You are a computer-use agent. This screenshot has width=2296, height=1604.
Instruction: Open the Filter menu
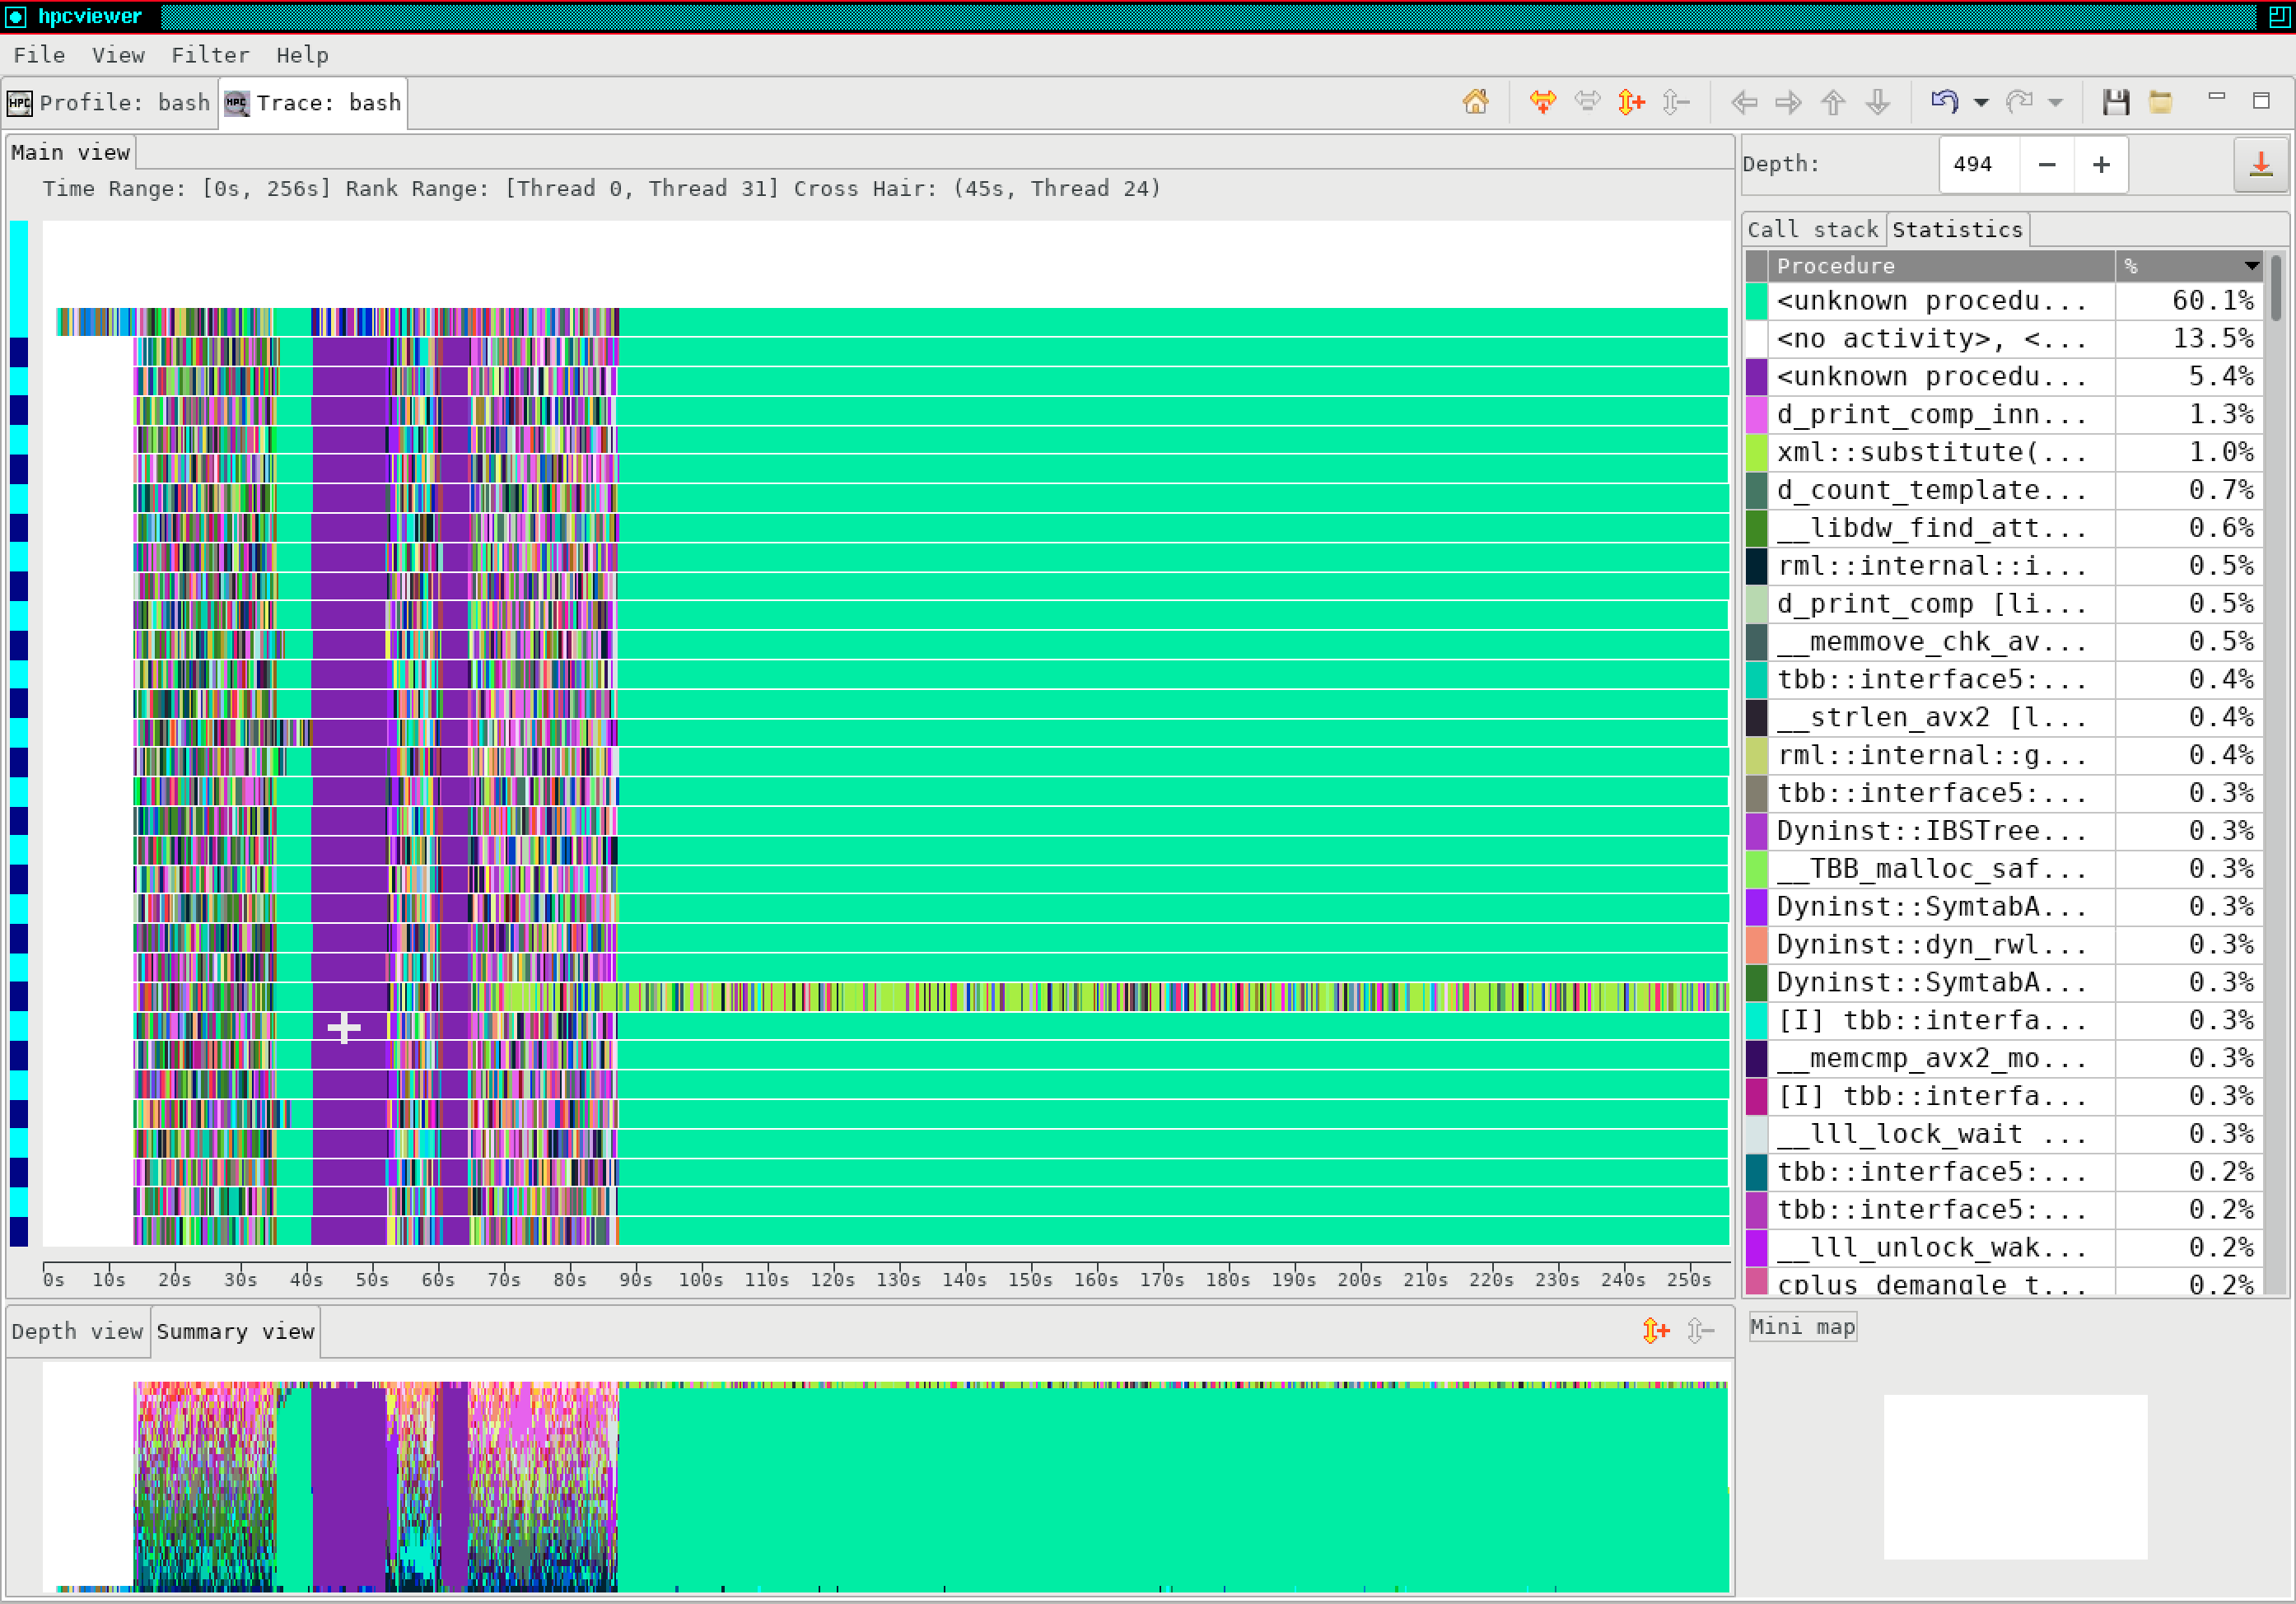pos(210,55)
